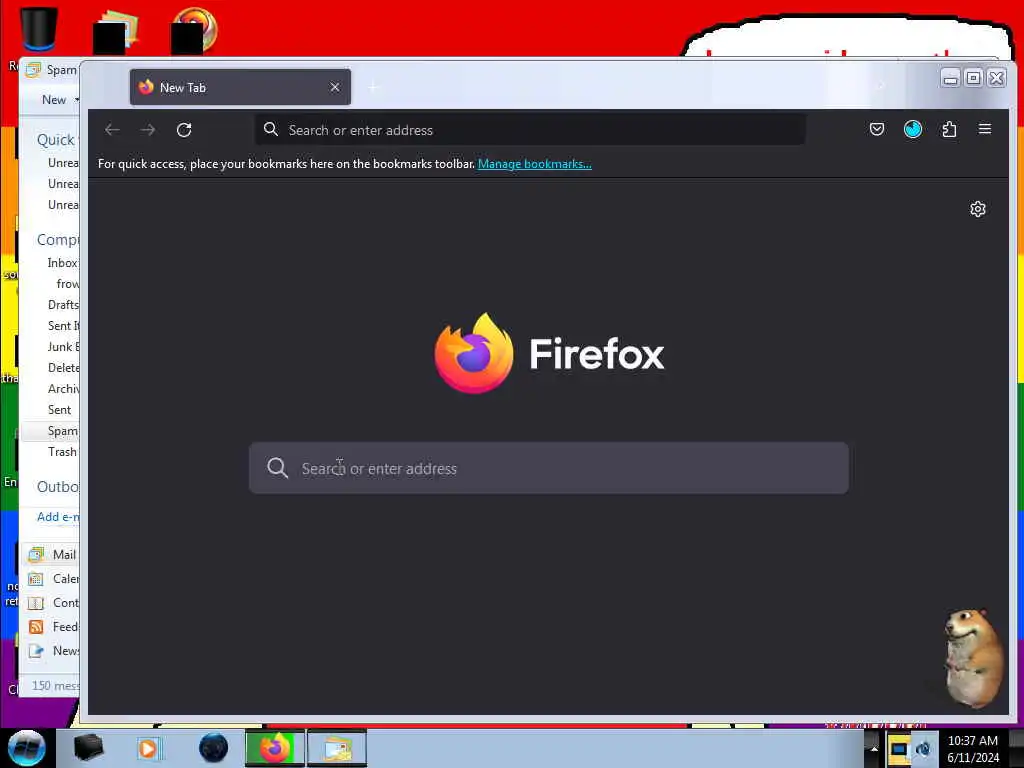Click the center page search box
The width and height of the screenshot is (1024, 768).
(x=549, y=468)
